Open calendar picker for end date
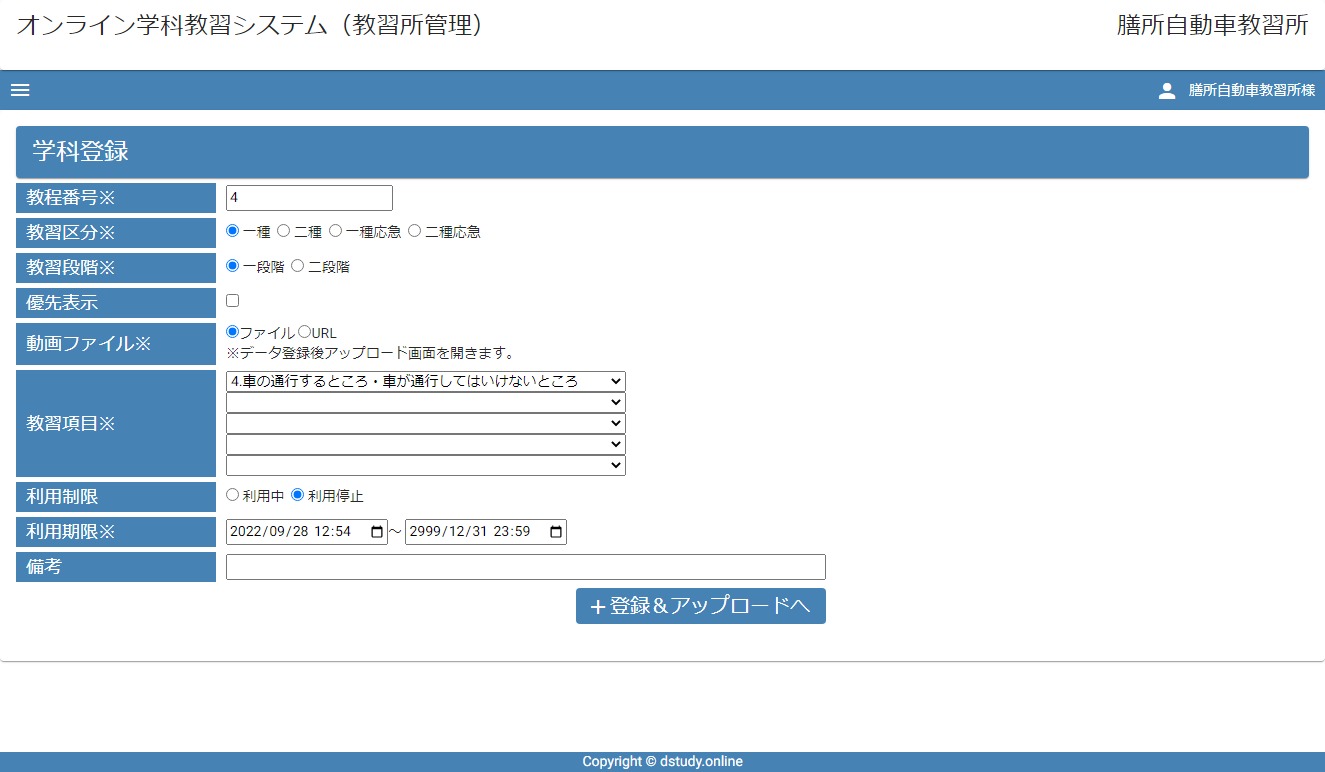The height and width of the screenshot is (772, 1325). point(556,532)
